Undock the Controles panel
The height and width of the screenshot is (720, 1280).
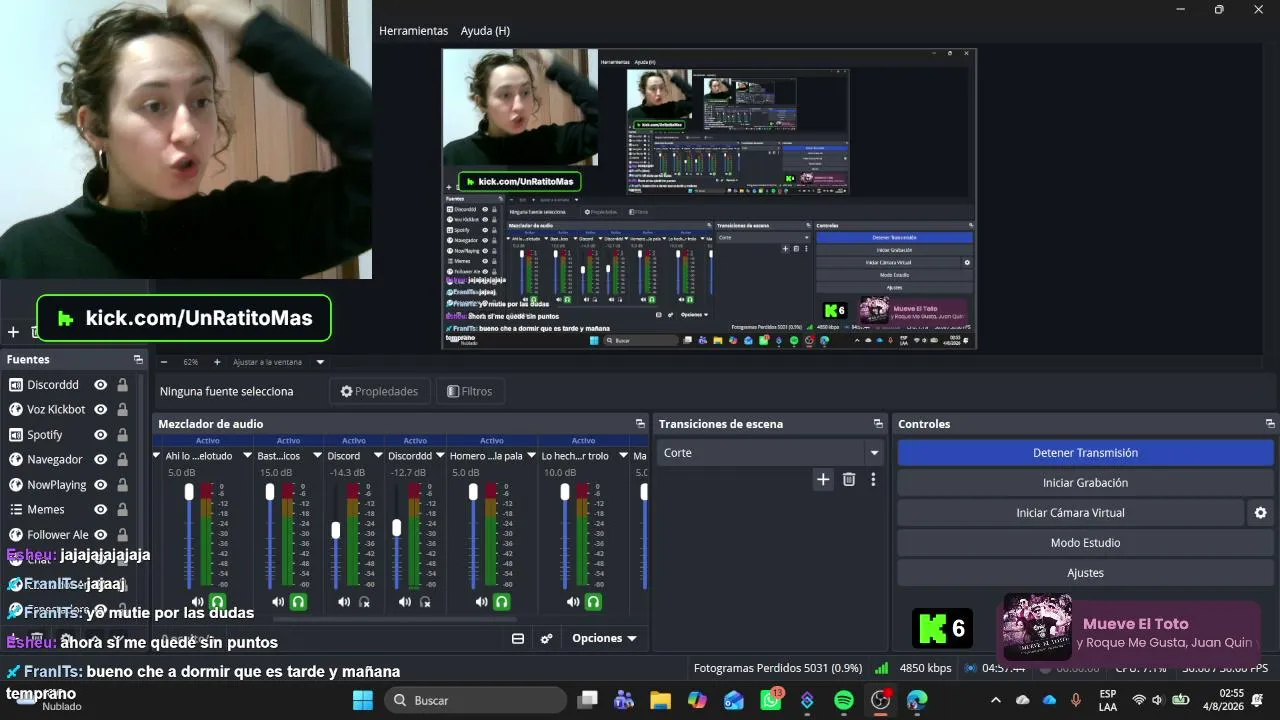(1270, 424)
